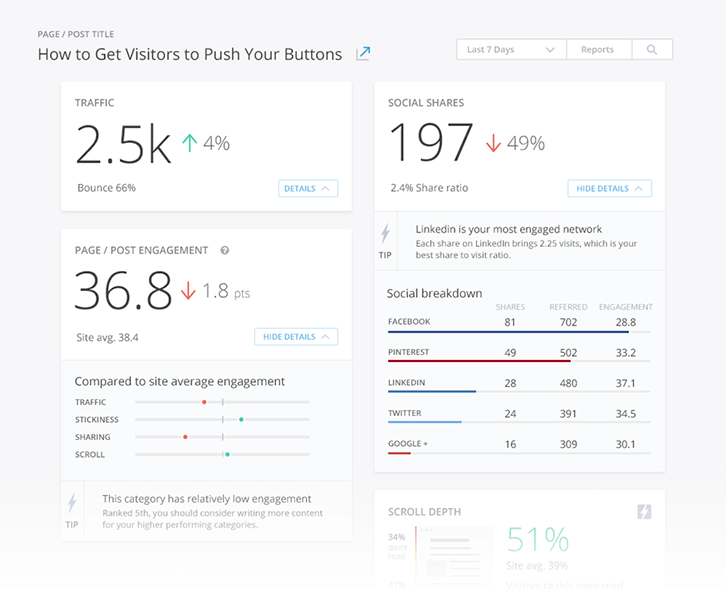Screen dimensions: 726x605
Task: Open the post via external link icon
Action: [x=363, y=53]
